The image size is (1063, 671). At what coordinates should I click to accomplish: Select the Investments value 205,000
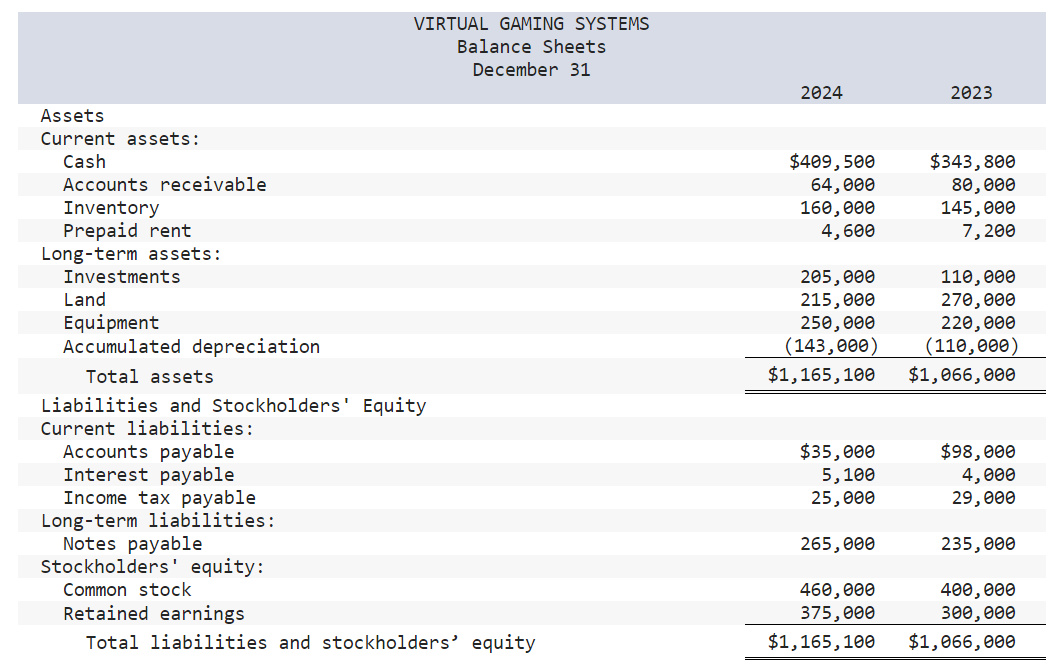coord(840,276)
